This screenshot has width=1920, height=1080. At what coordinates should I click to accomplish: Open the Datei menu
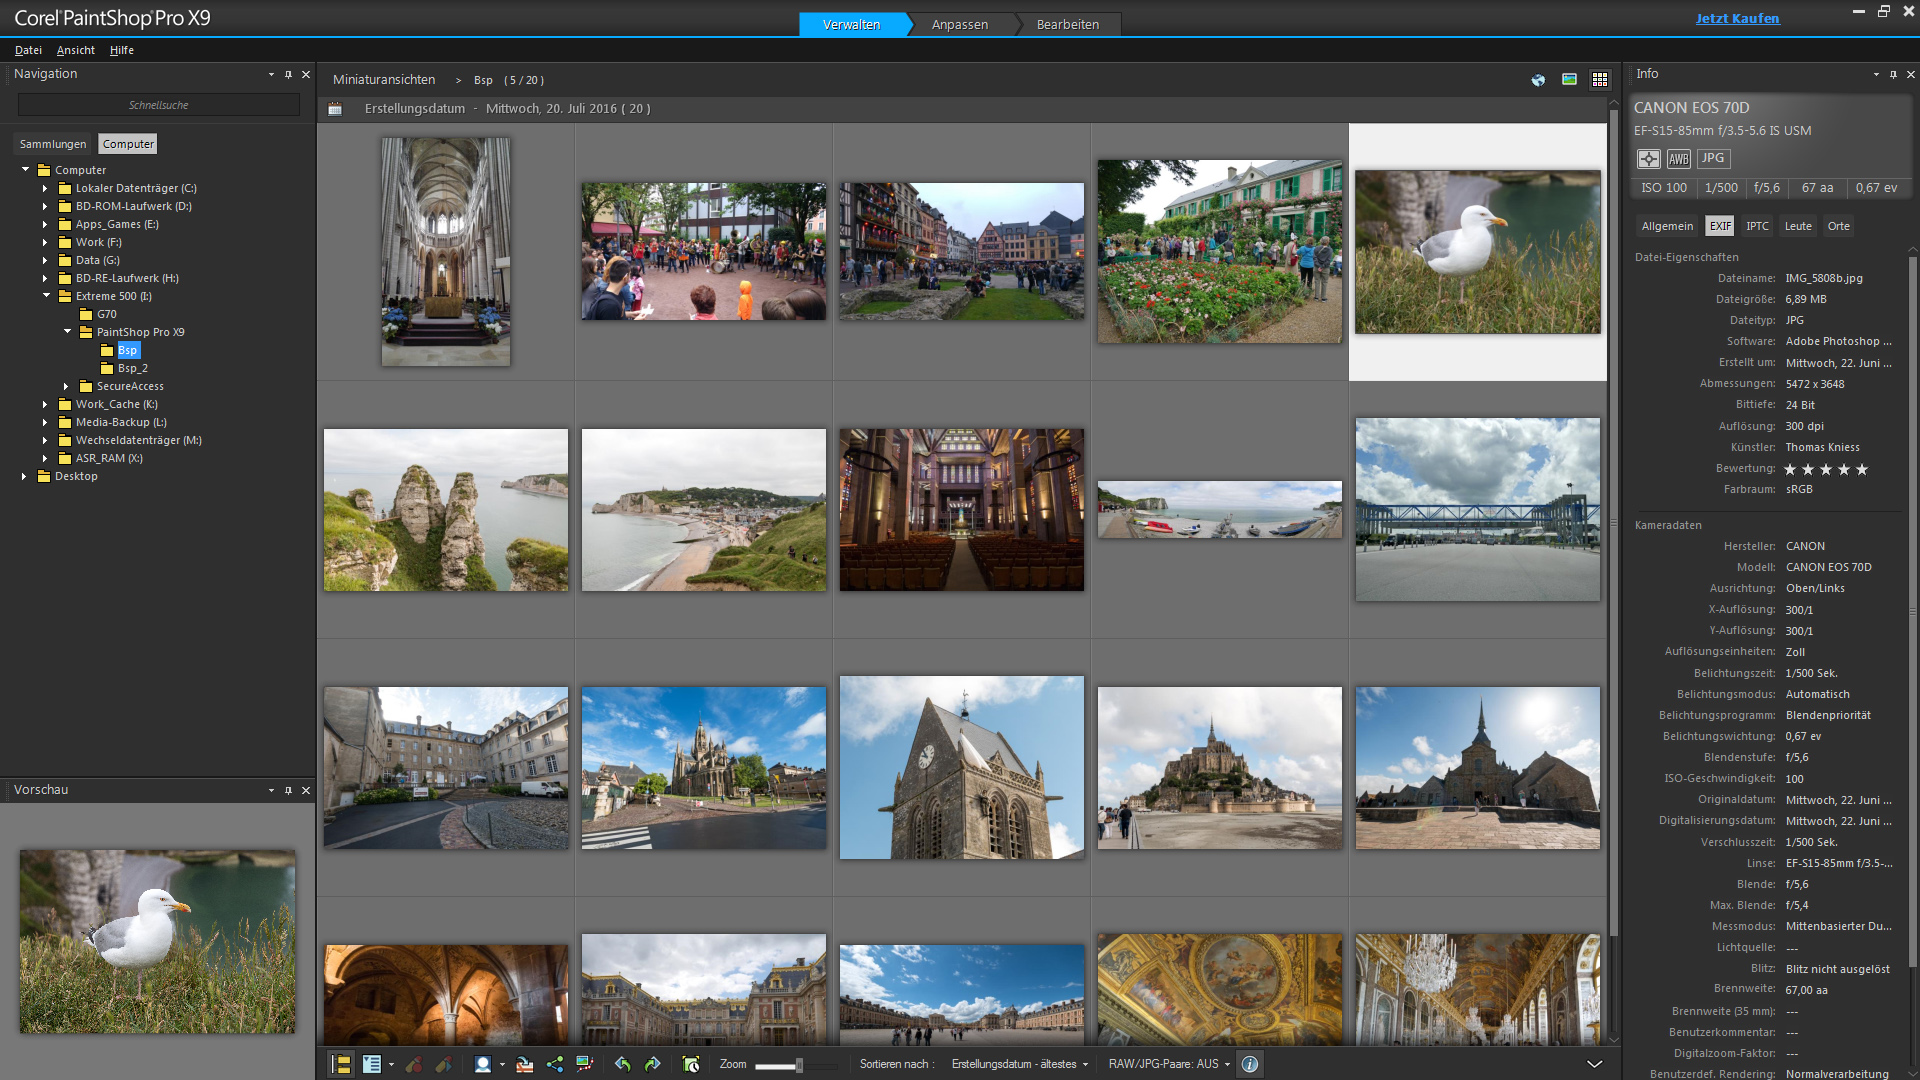(28, 50)
